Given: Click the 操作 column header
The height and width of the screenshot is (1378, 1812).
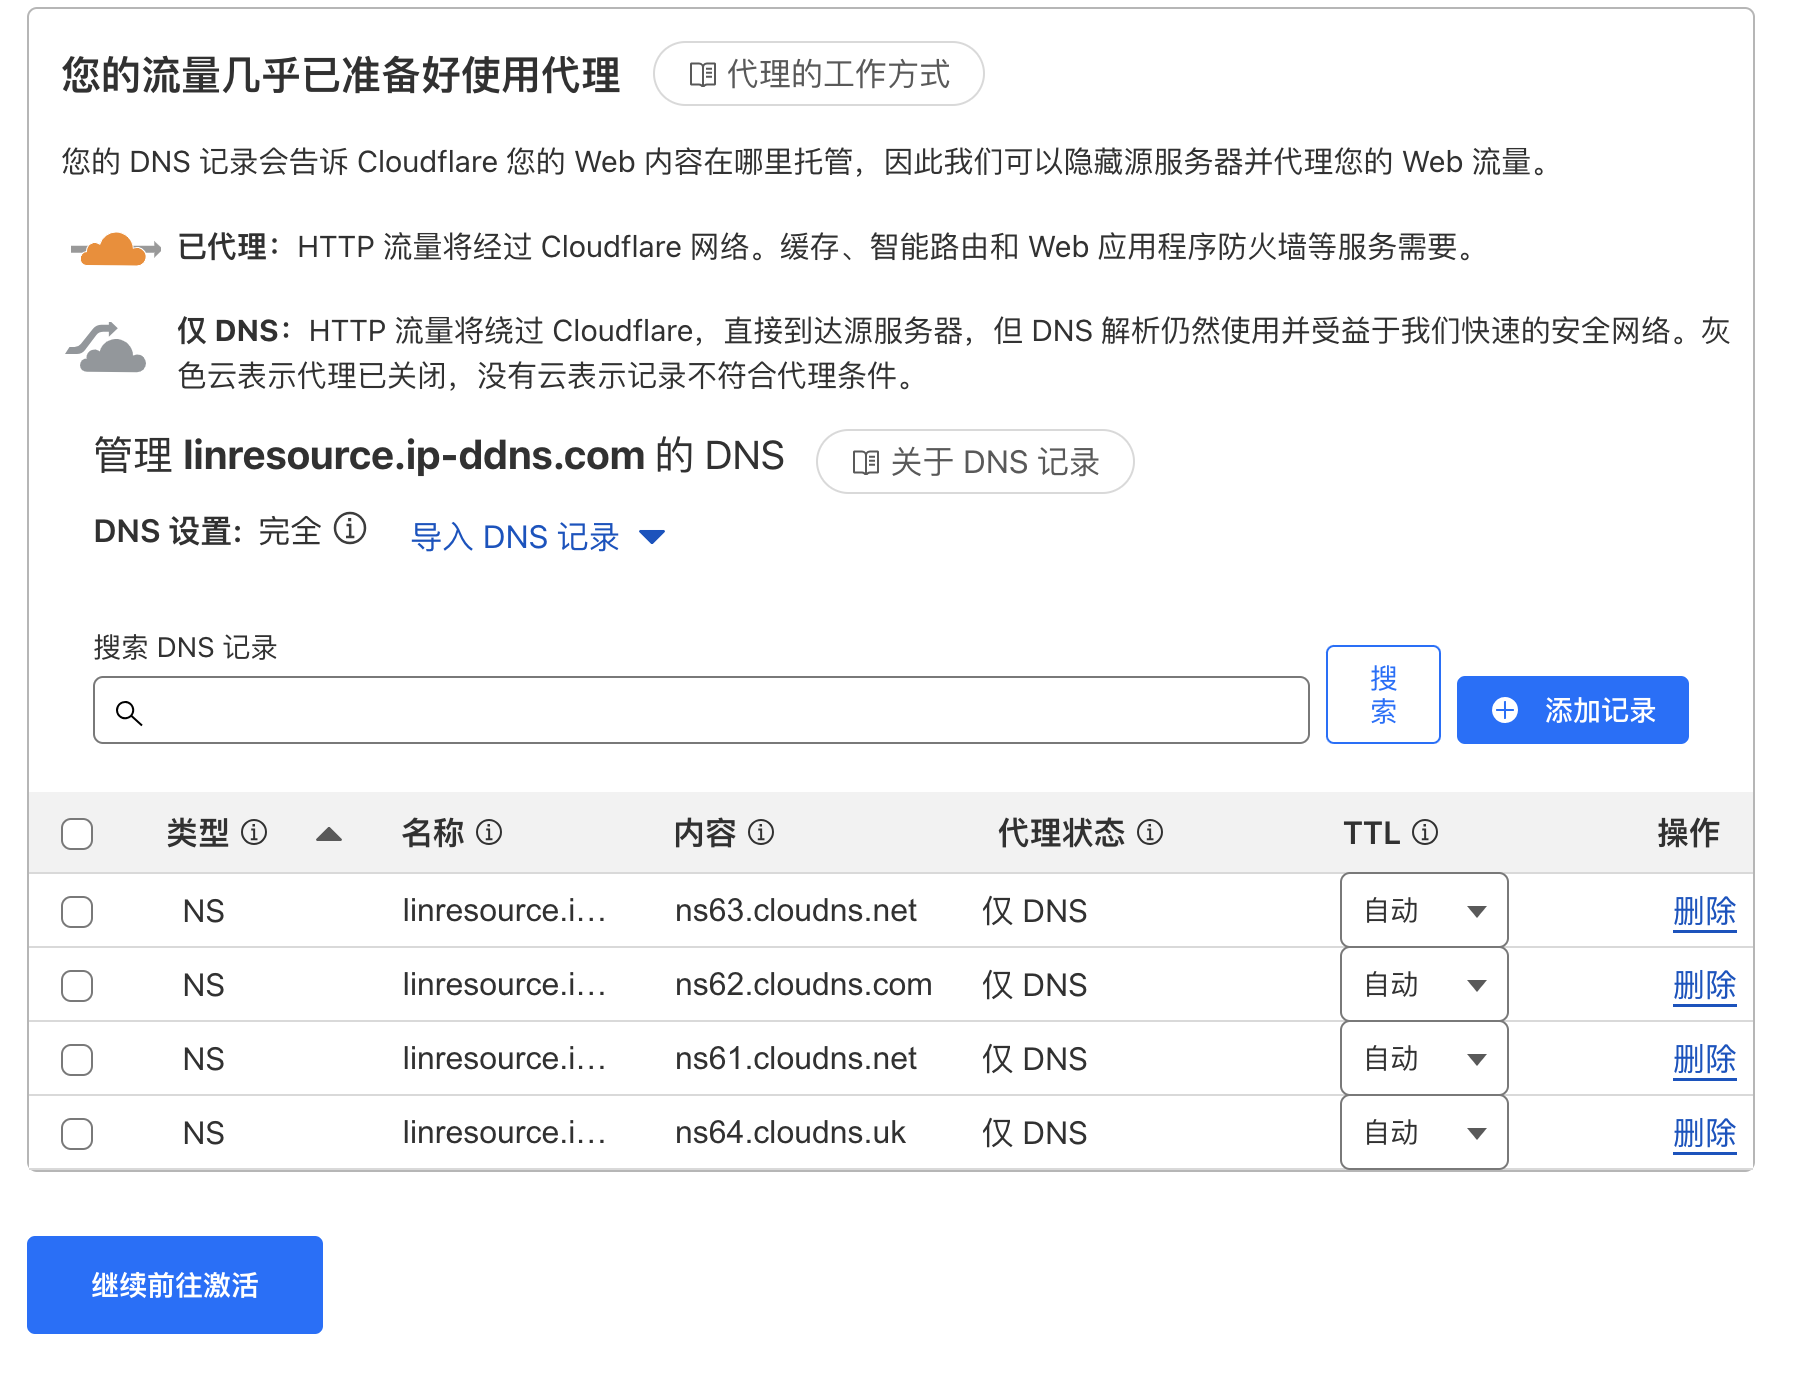Looking at the screenshot, I should [x=1689, y=832].
